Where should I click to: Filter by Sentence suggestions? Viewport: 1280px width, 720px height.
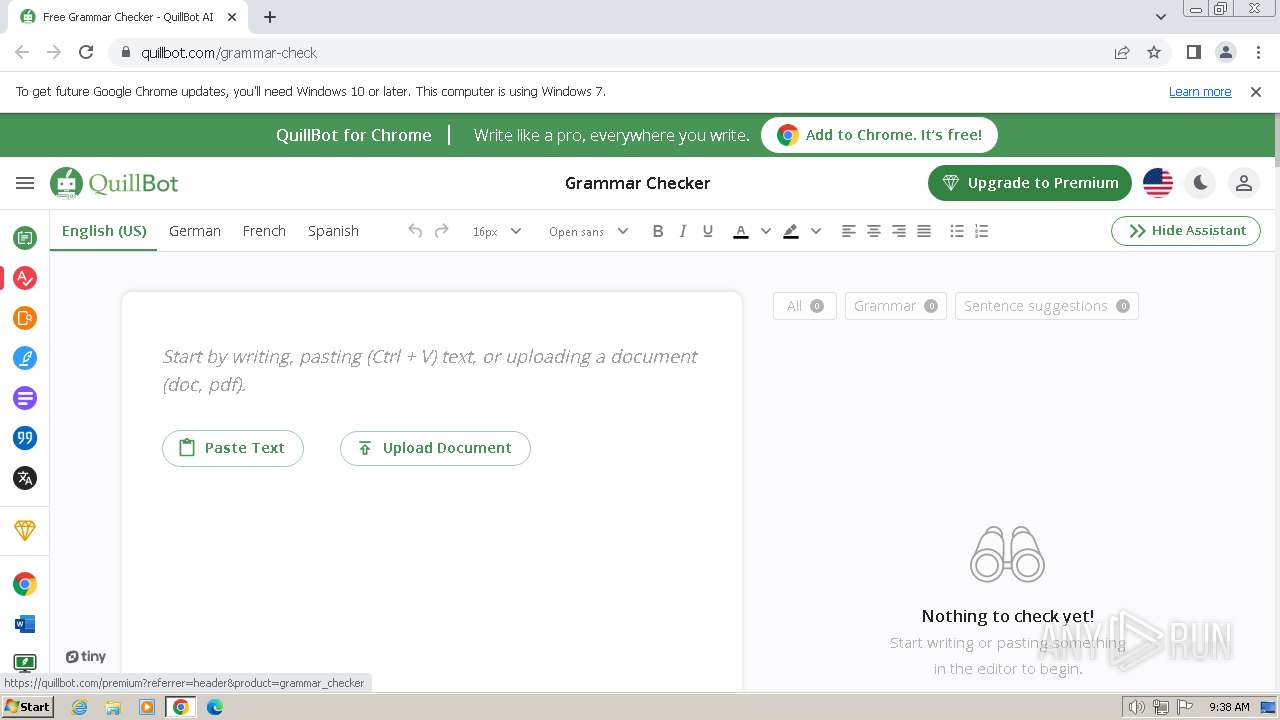tap(1046, 306)
